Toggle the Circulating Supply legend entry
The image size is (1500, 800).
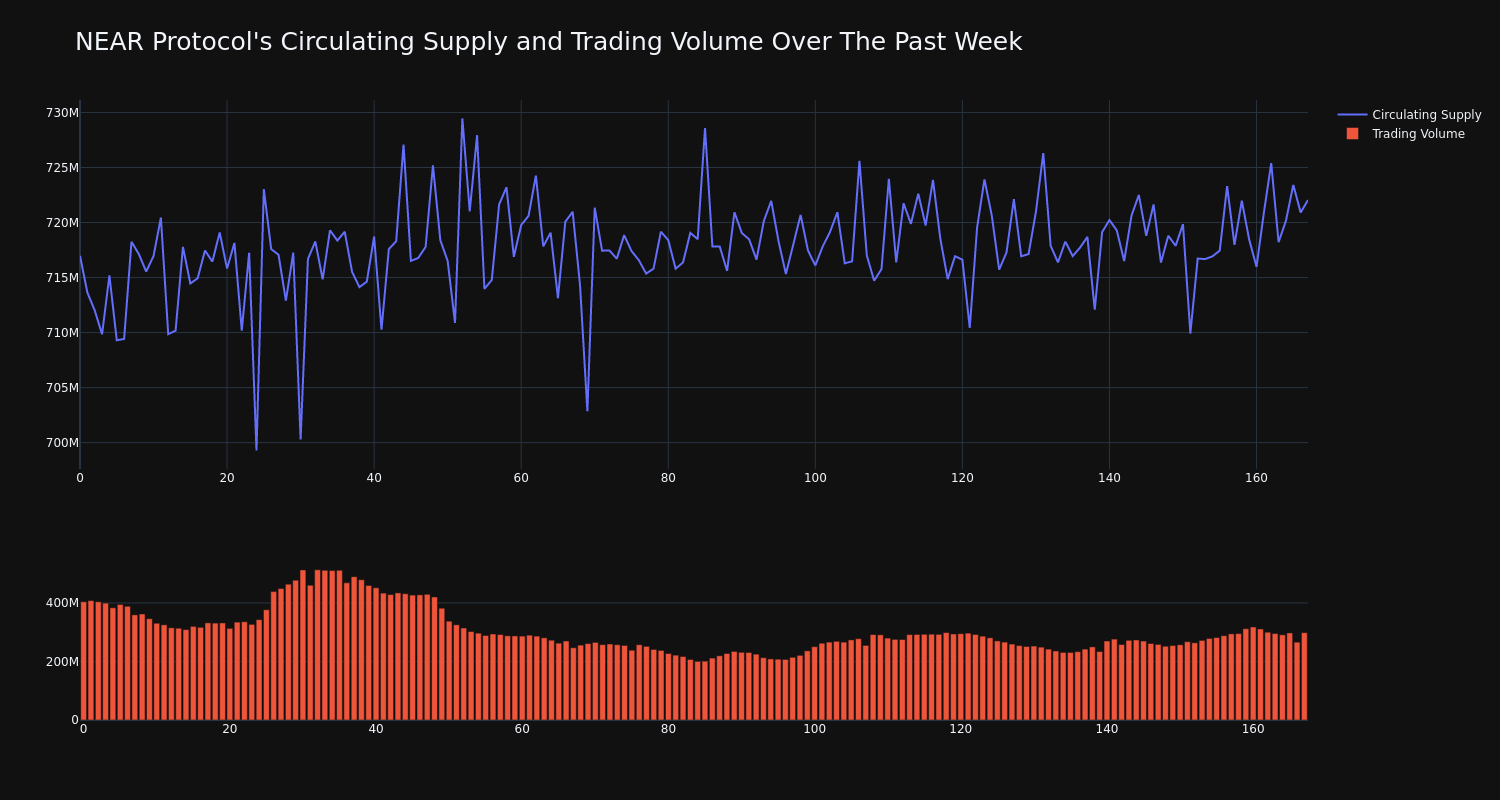[x=1409, y=115]
